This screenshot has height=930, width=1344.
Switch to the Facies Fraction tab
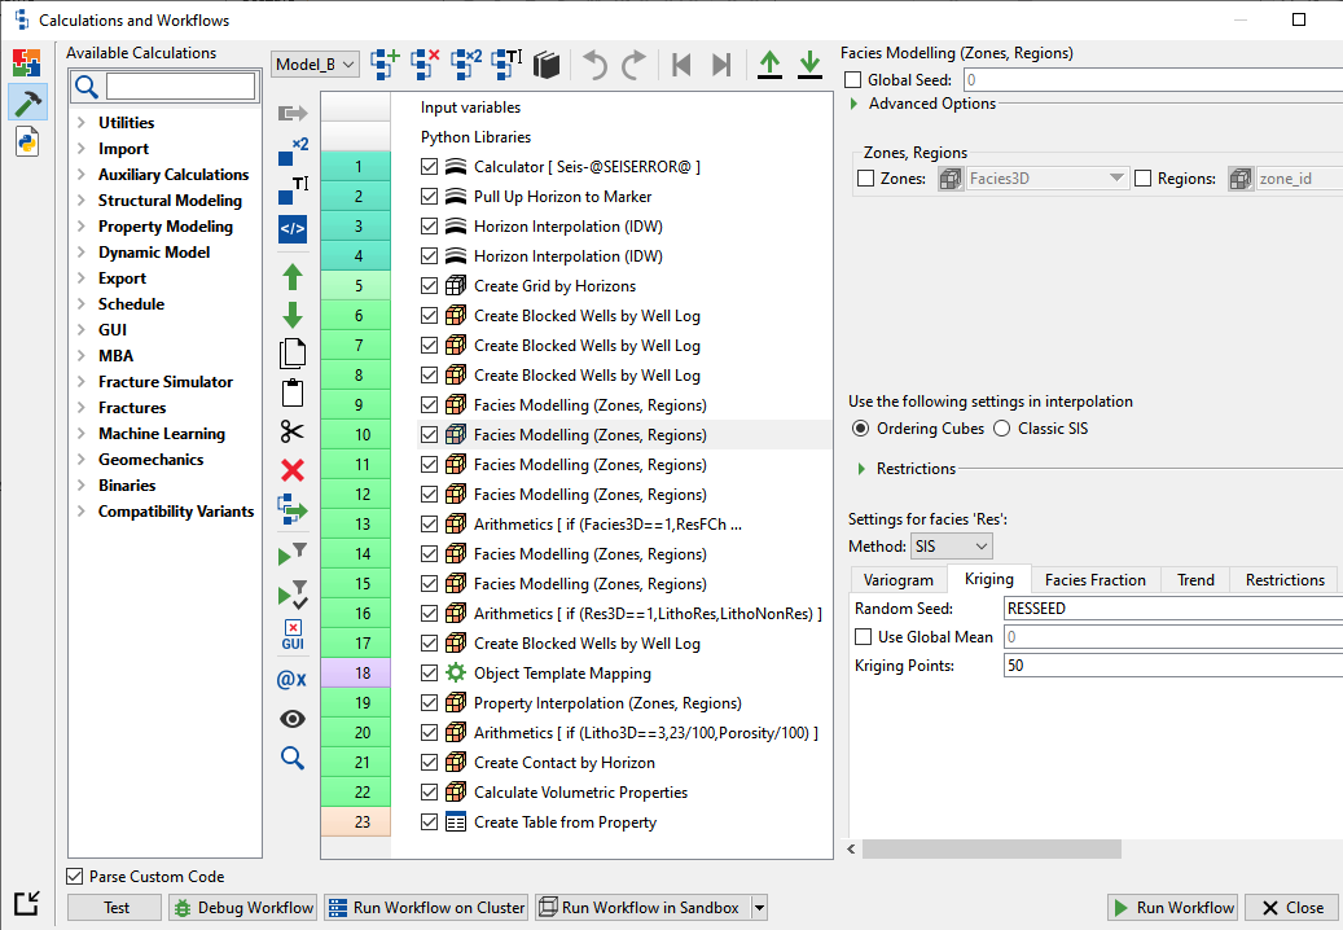pyautogui.click(x=1095, y=580)
